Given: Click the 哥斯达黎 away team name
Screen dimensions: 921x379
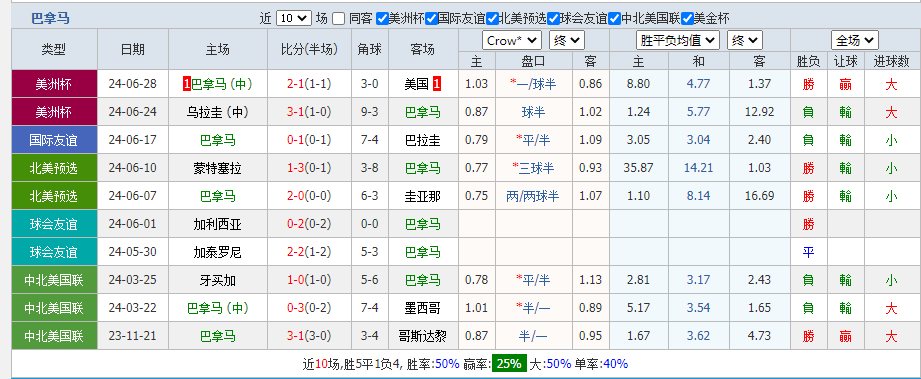Looking at the screenshot, I should tap(423, 336).
